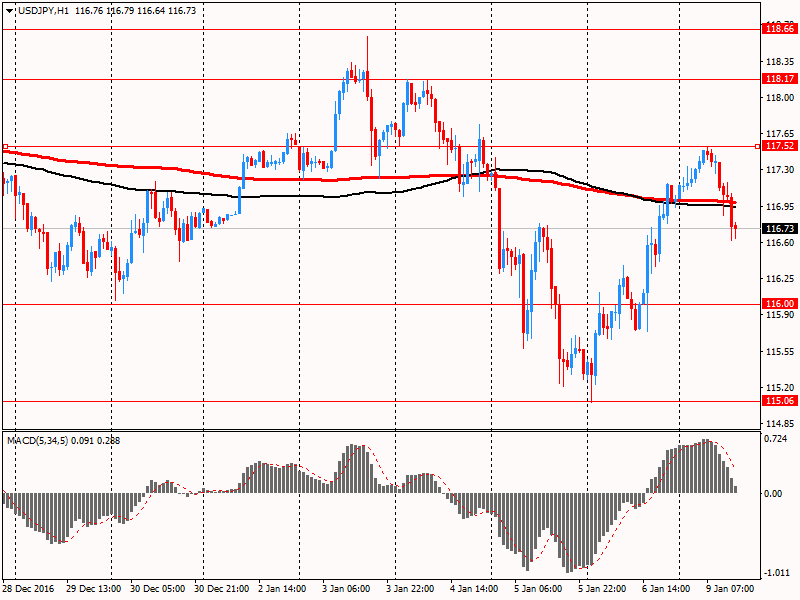Click the 118.35 price scale value
Viewport: 800px width, 600px height.
click(780, 62)
